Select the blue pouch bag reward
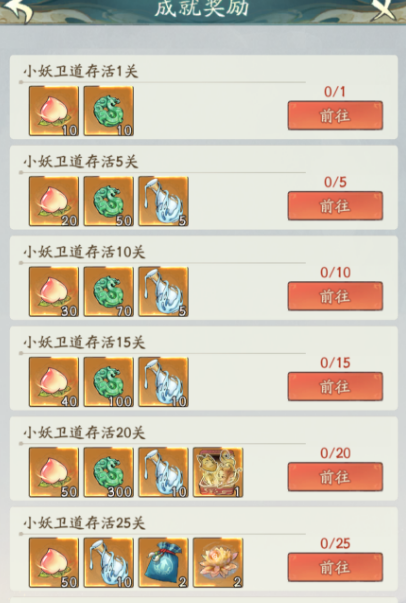This screenshot has width=406, height=603. click(x=163, y=563)
